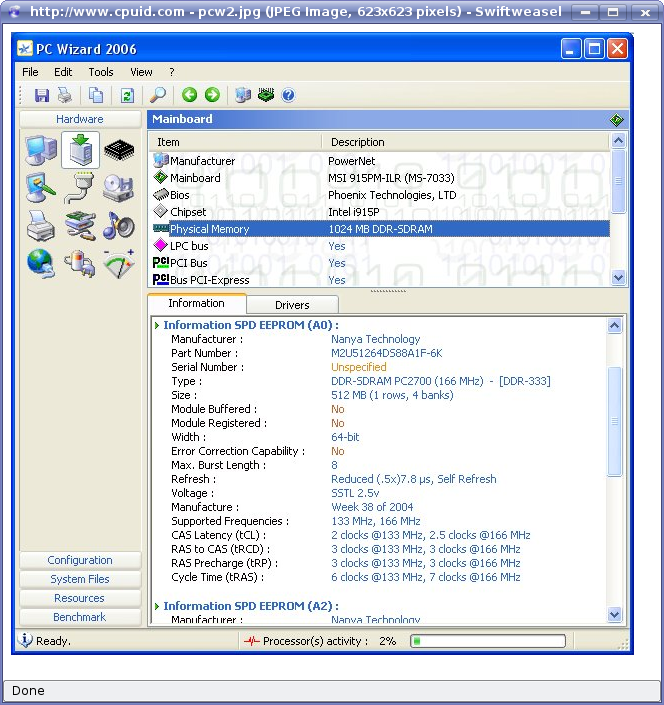Click the green chip toolbar icon
The width and height of the screenshot is (664, 705).
tap(266, 95)
